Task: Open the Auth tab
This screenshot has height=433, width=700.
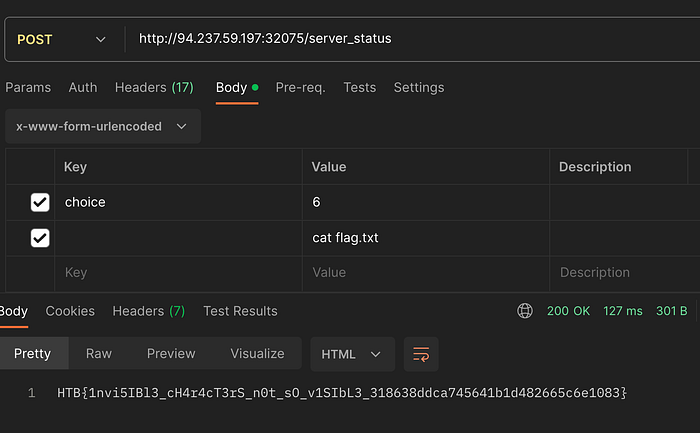Action: (83, 87)
